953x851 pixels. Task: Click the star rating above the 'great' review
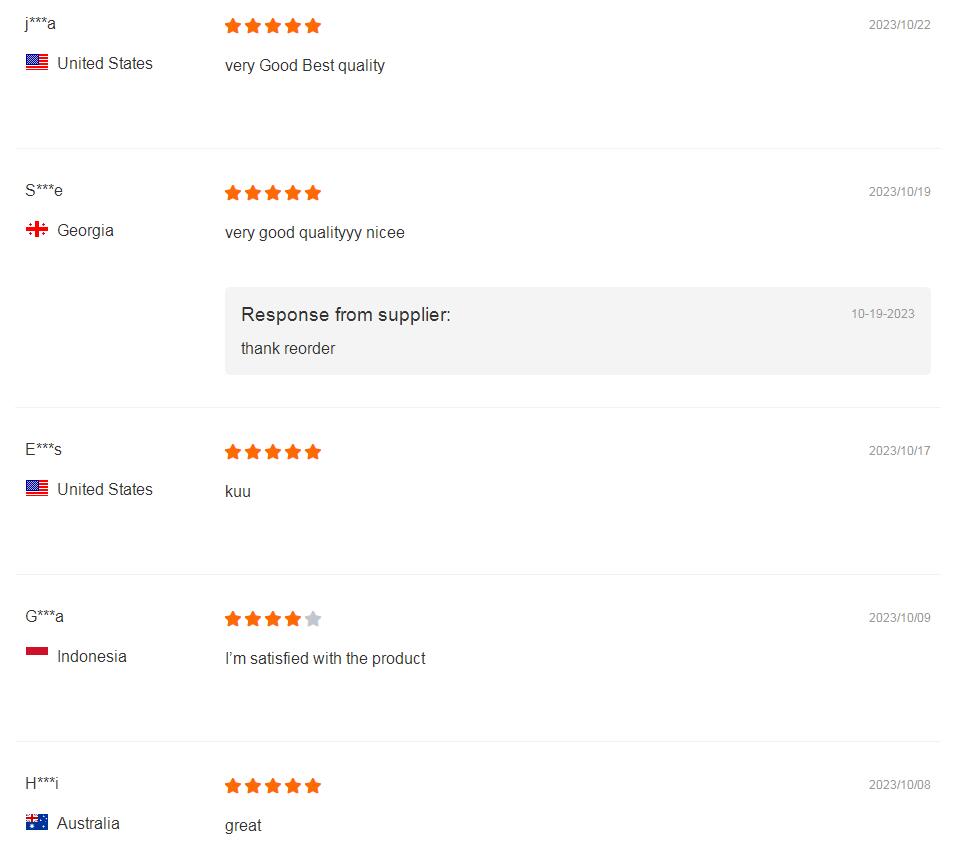click(x=273, y=786)
